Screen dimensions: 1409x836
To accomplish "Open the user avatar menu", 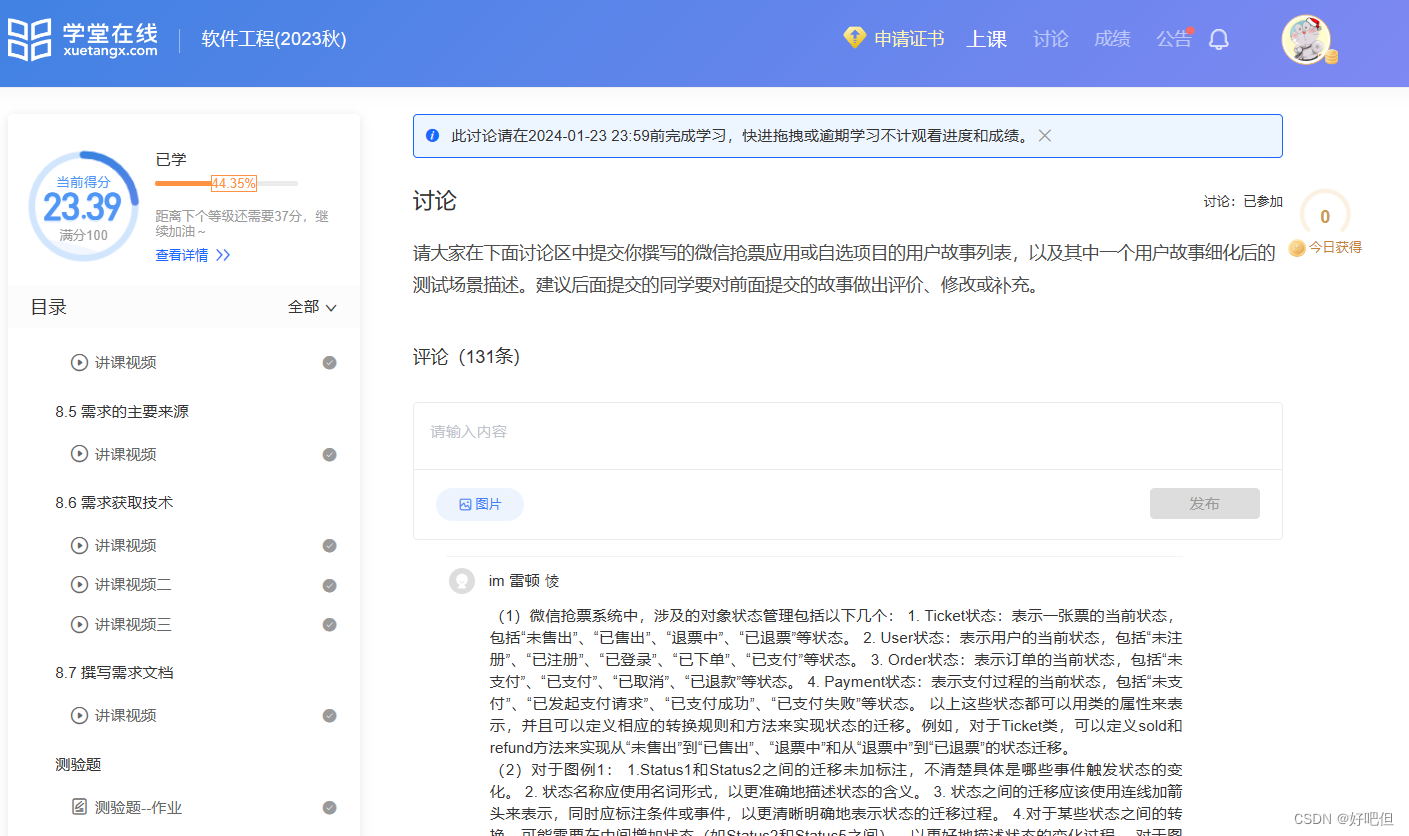I will click(1306, 40).
